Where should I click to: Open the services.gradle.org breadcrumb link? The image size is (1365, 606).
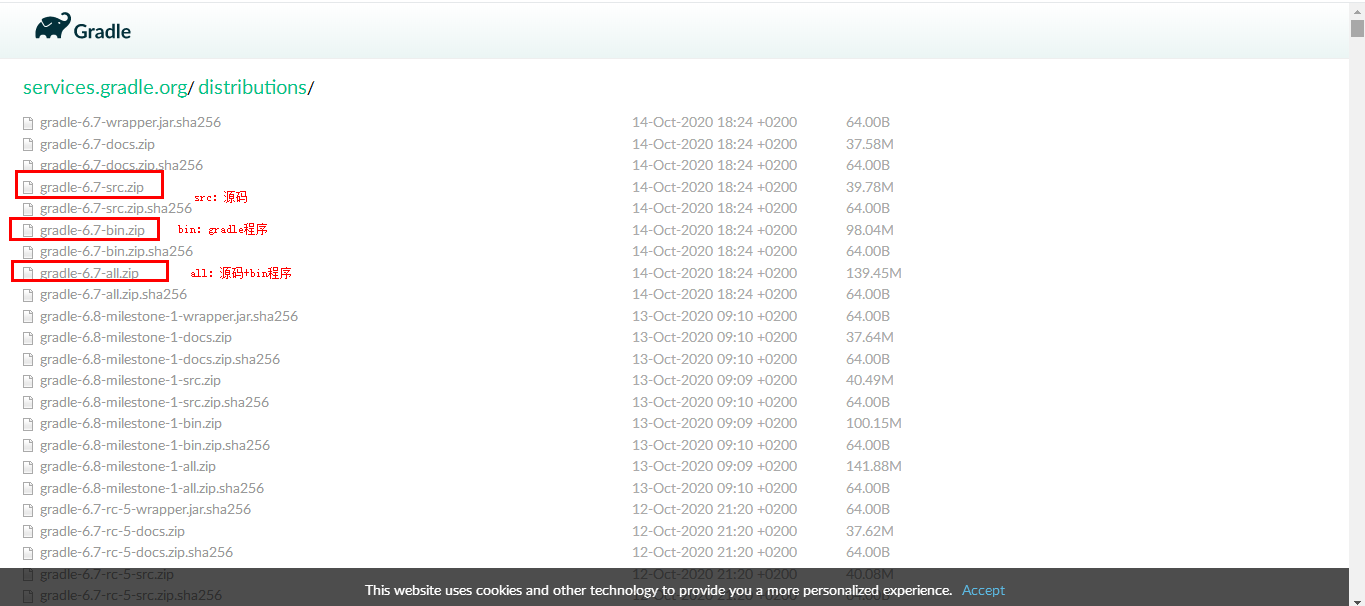(x=105, y=87)
